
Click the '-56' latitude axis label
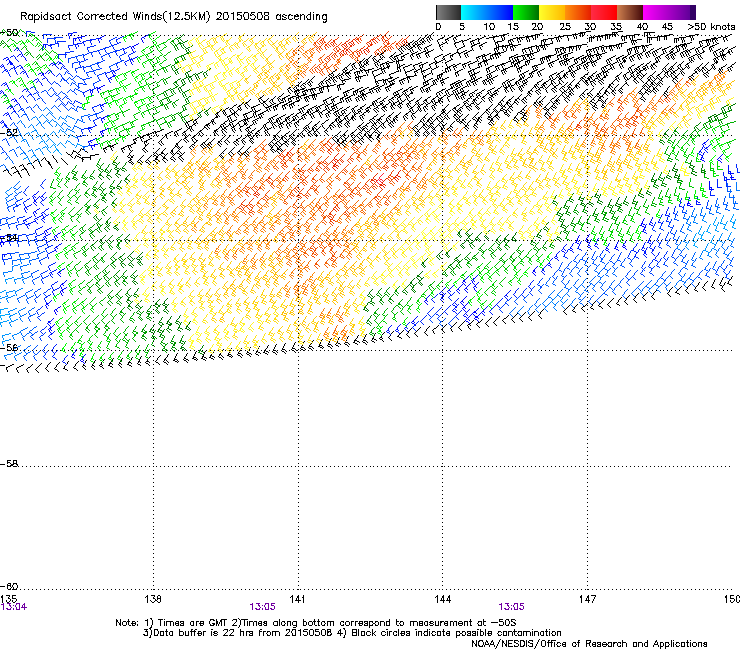click(9, 347)
